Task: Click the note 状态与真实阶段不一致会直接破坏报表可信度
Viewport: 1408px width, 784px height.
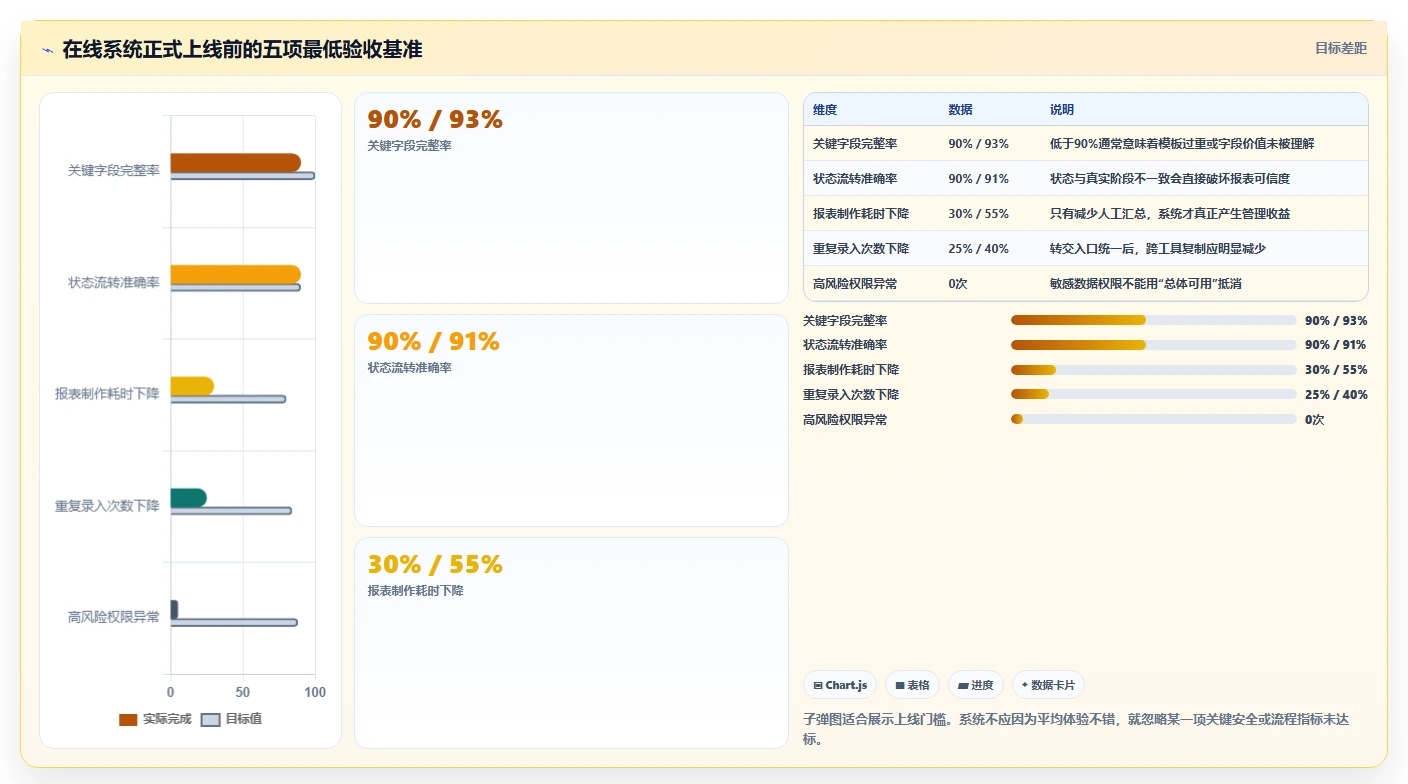Action: [x=1170, y=179]
